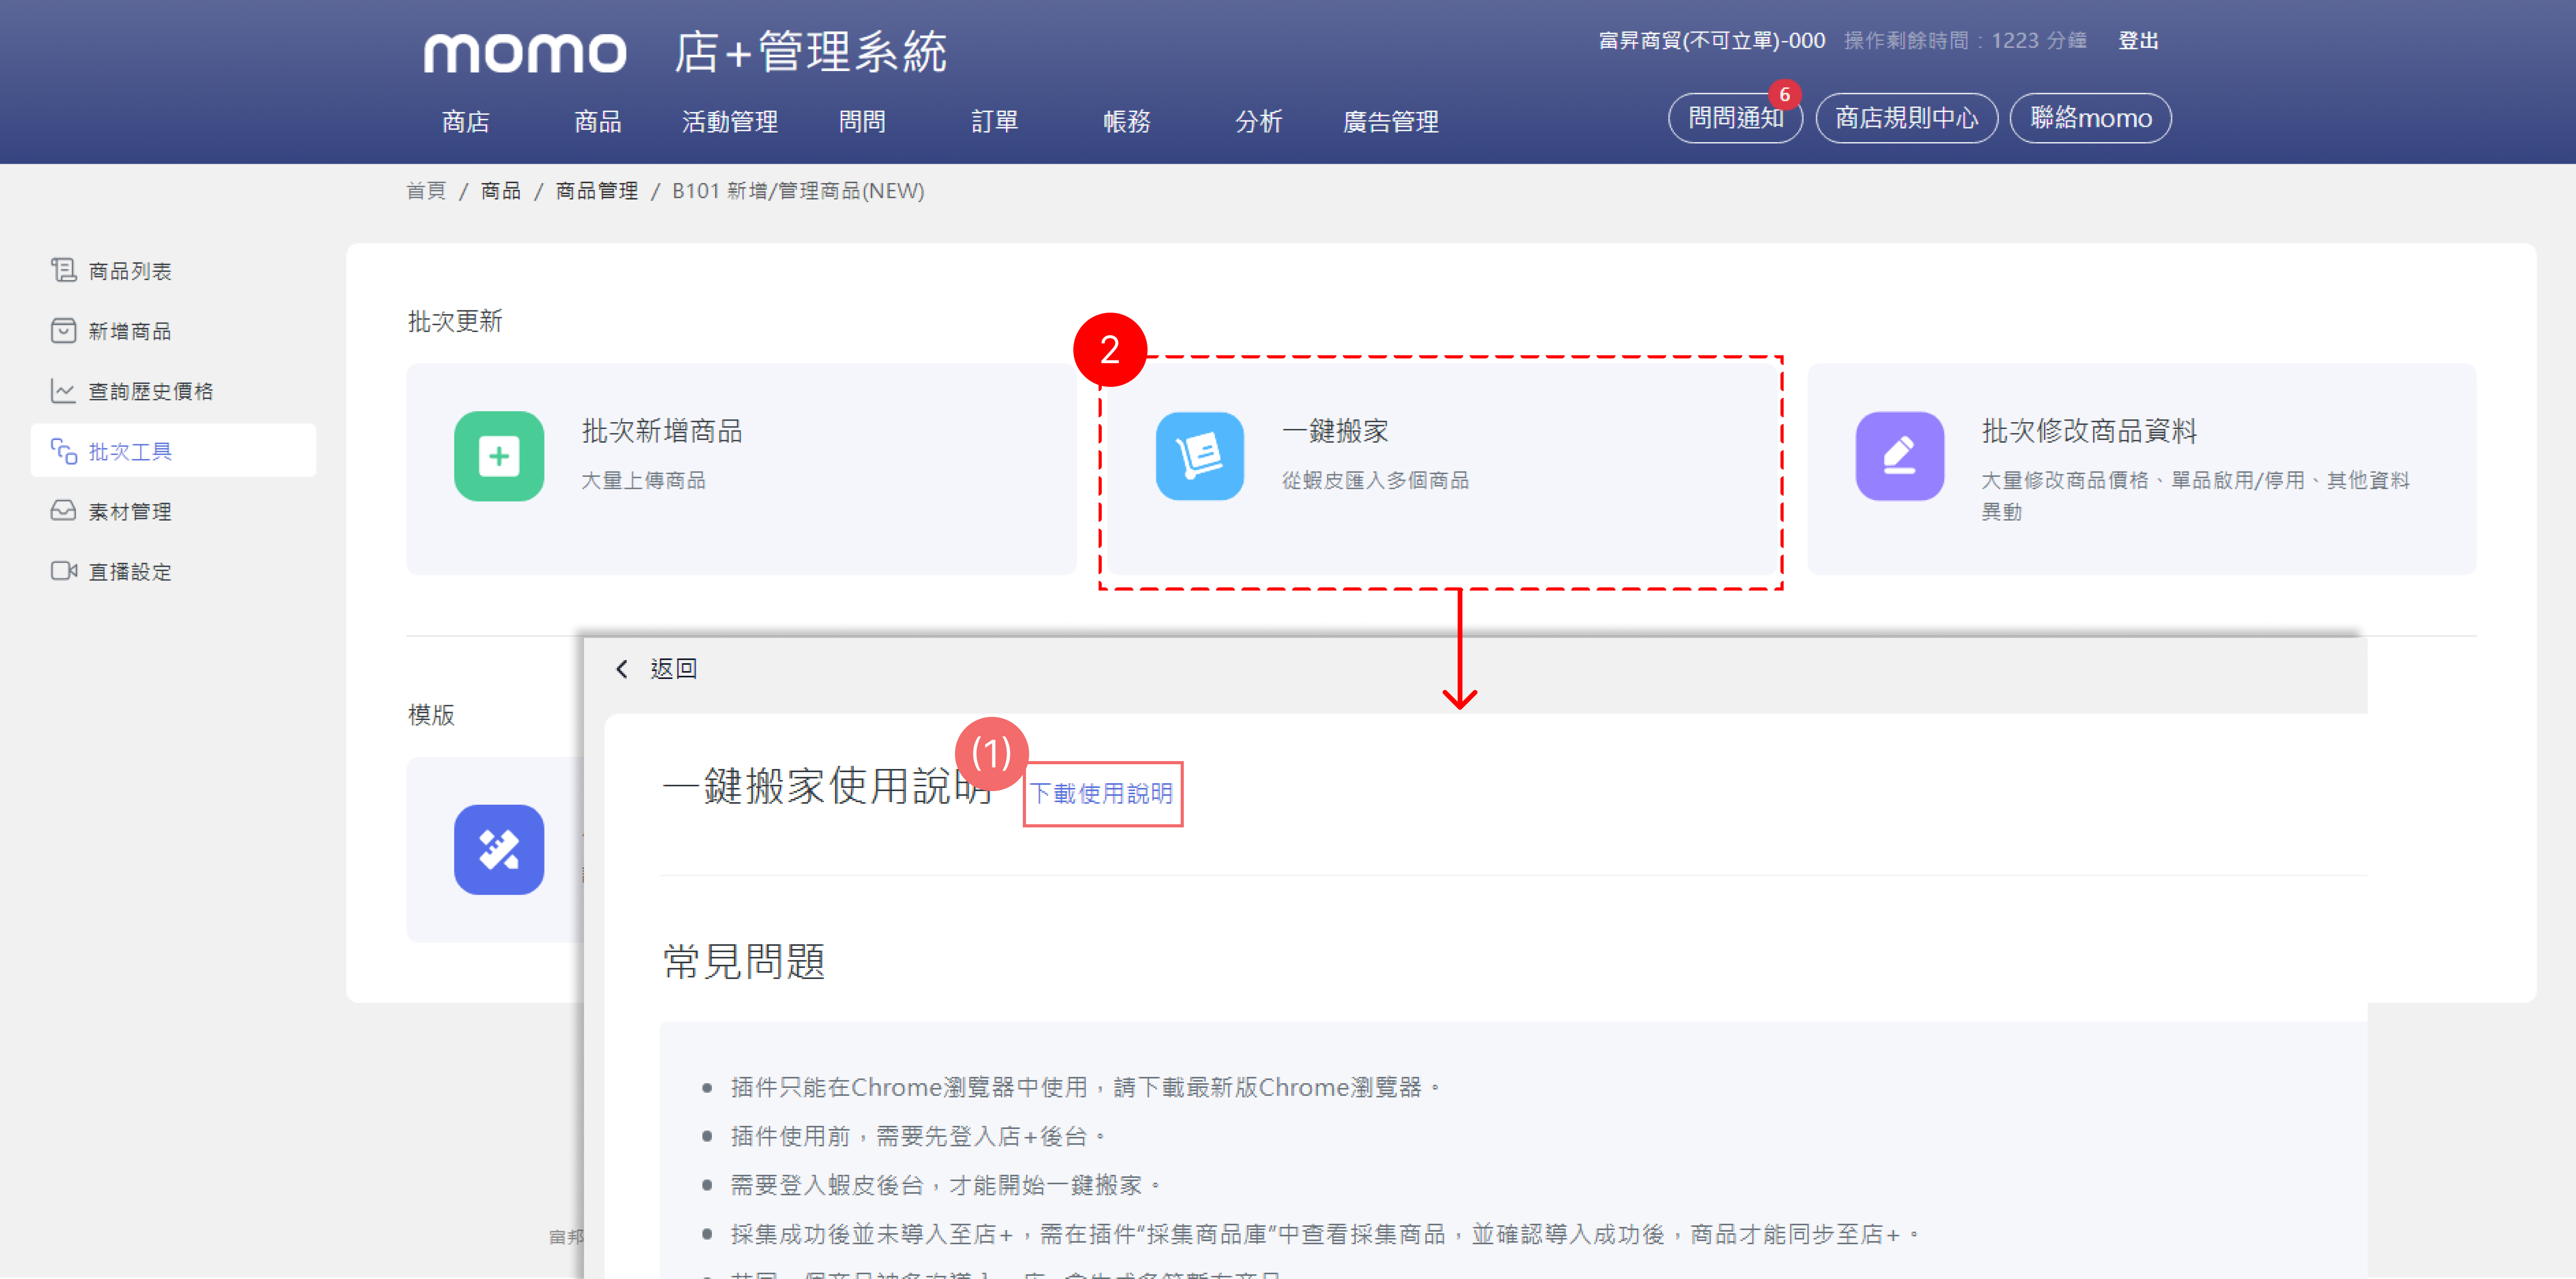The image size is (2576, 1279).
Task: Click the 查詢歷史價格 chart icon
Action: coord(63,390)
